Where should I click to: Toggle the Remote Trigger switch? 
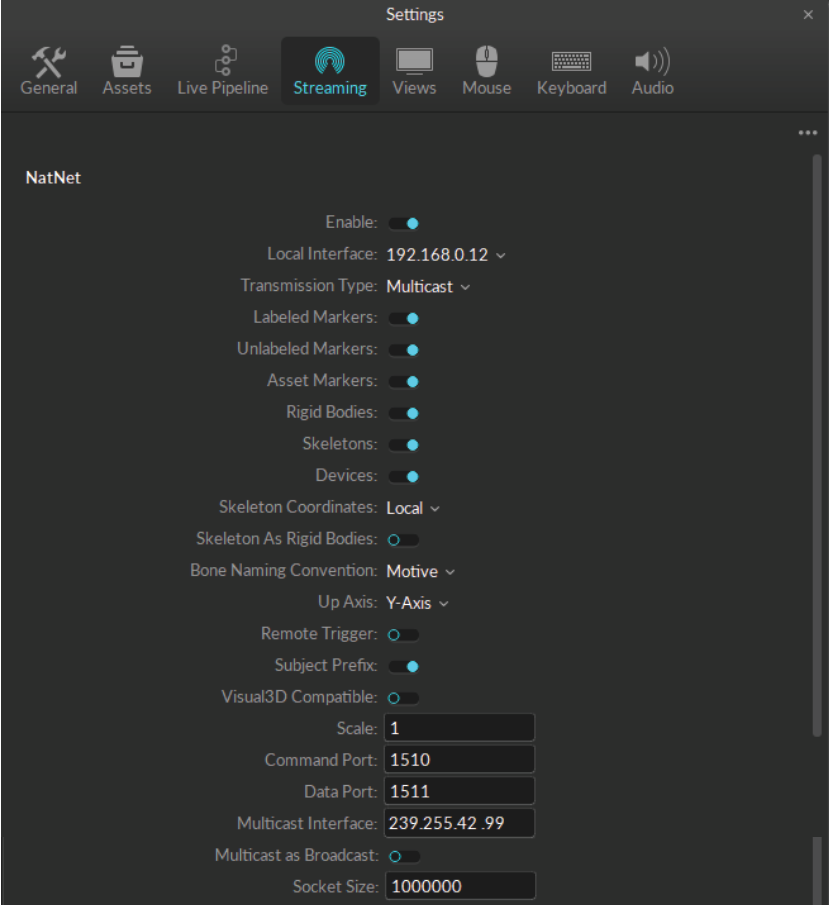click(404, 635)
